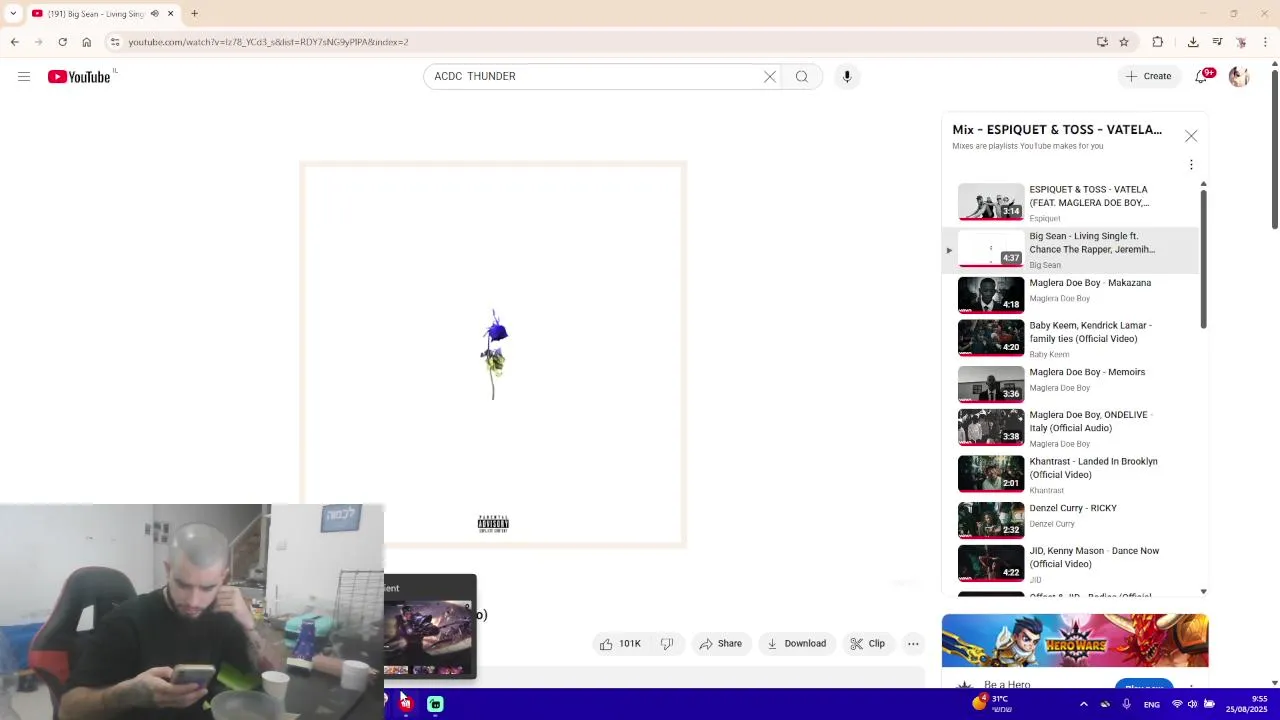Open browser menu with three dots
Image resolution: width=1280 pixels, height=720 pixels.
point(1266,42)
